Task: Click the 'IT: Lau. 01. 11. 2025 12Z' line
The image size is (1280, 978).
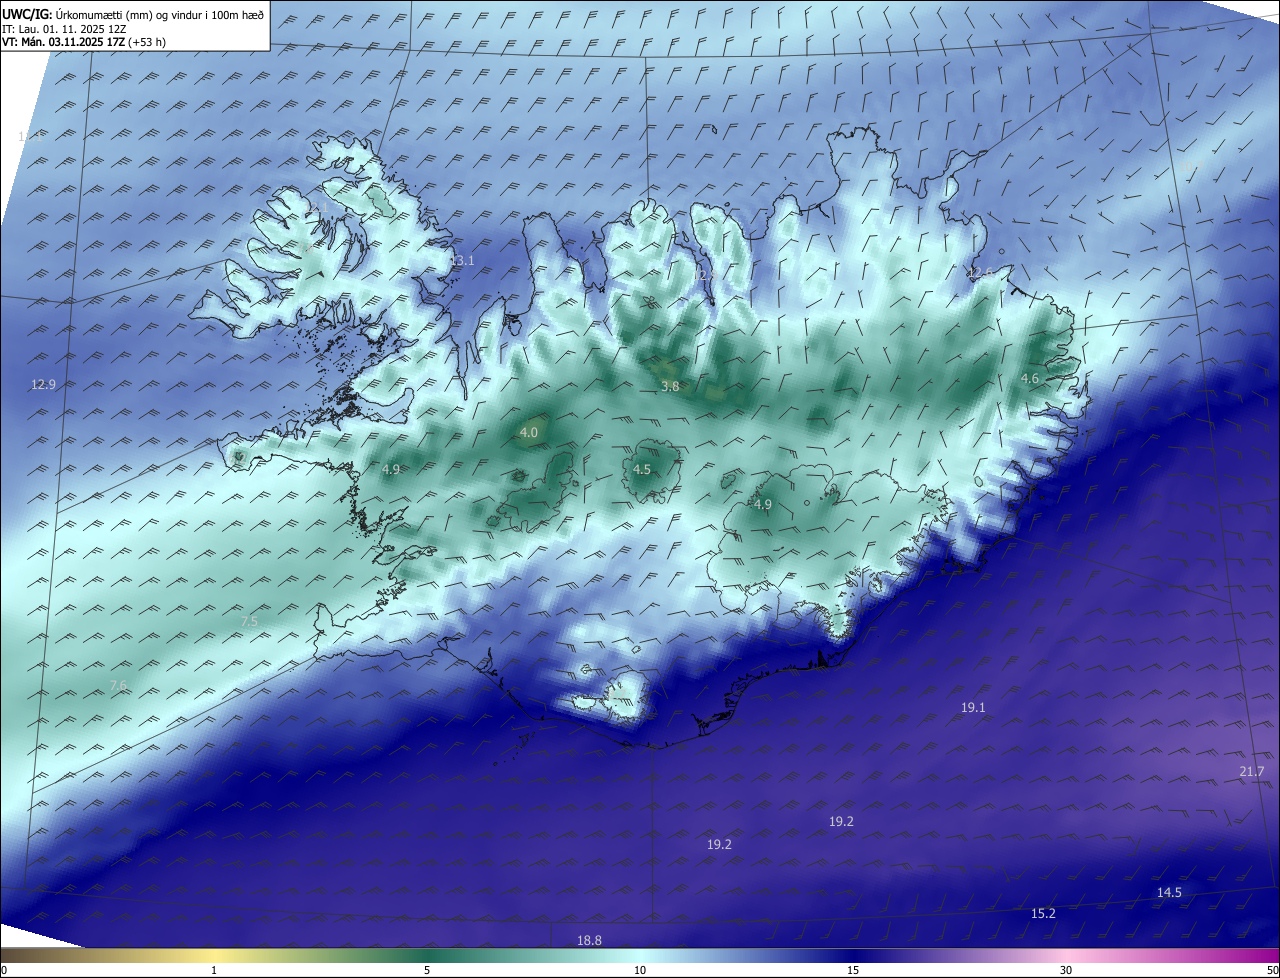Action: [64, 28]
